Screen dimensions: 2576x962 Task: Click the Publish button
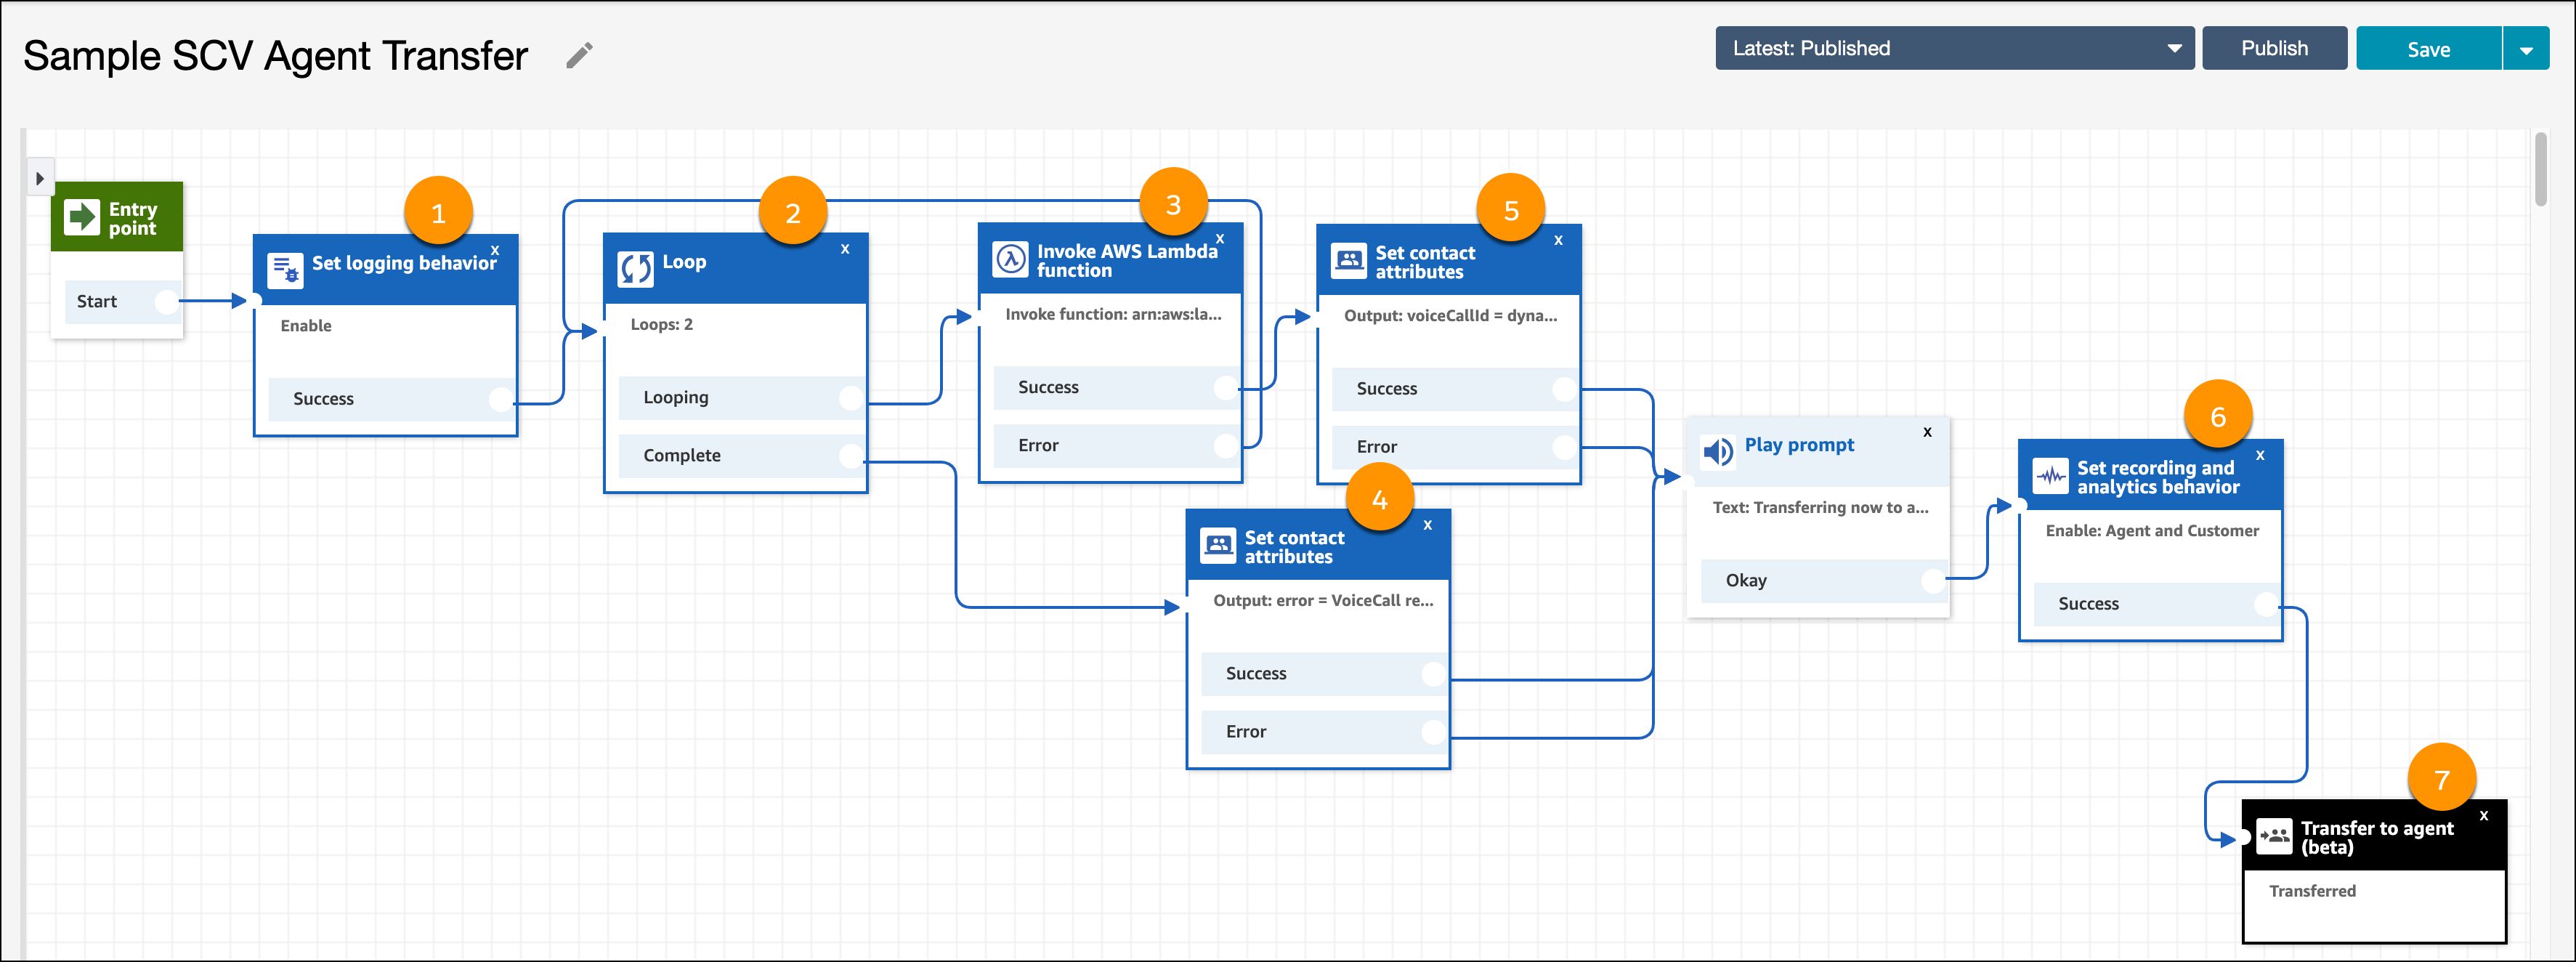click(x=2274, y=48)
